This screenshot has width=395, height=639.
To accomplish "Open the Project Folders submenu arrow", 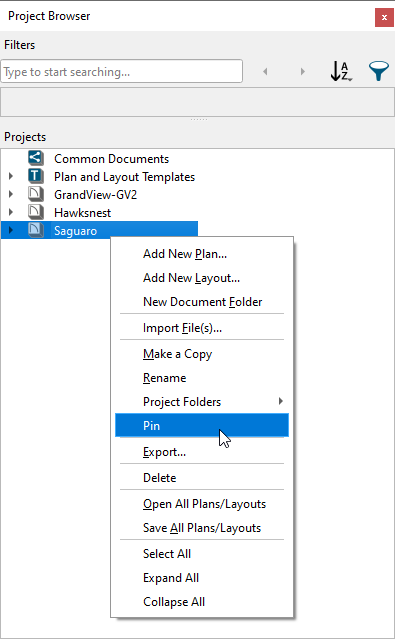I will click(280, 401).
